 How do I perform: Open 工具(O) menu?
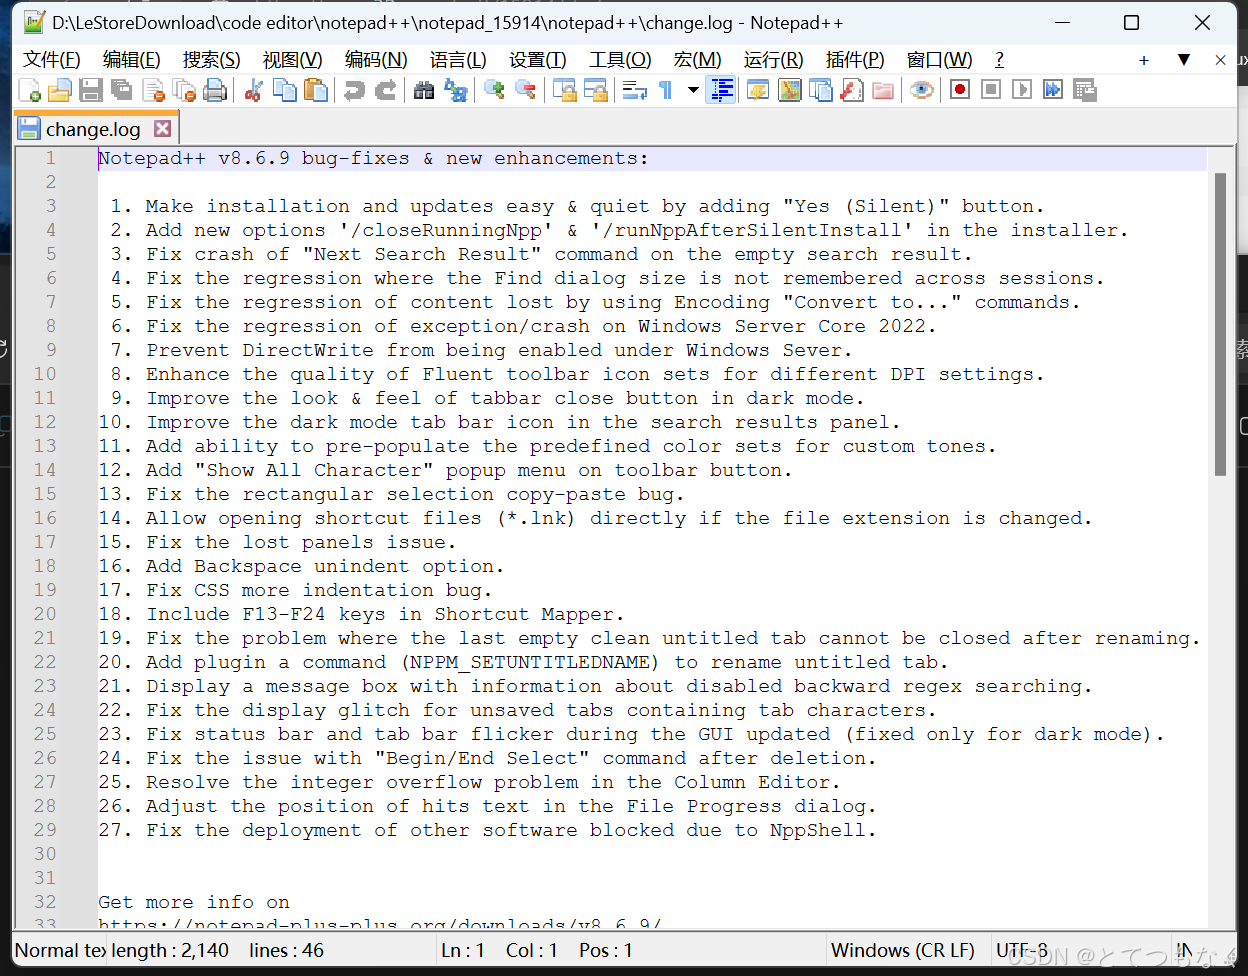tap(620, 60)
